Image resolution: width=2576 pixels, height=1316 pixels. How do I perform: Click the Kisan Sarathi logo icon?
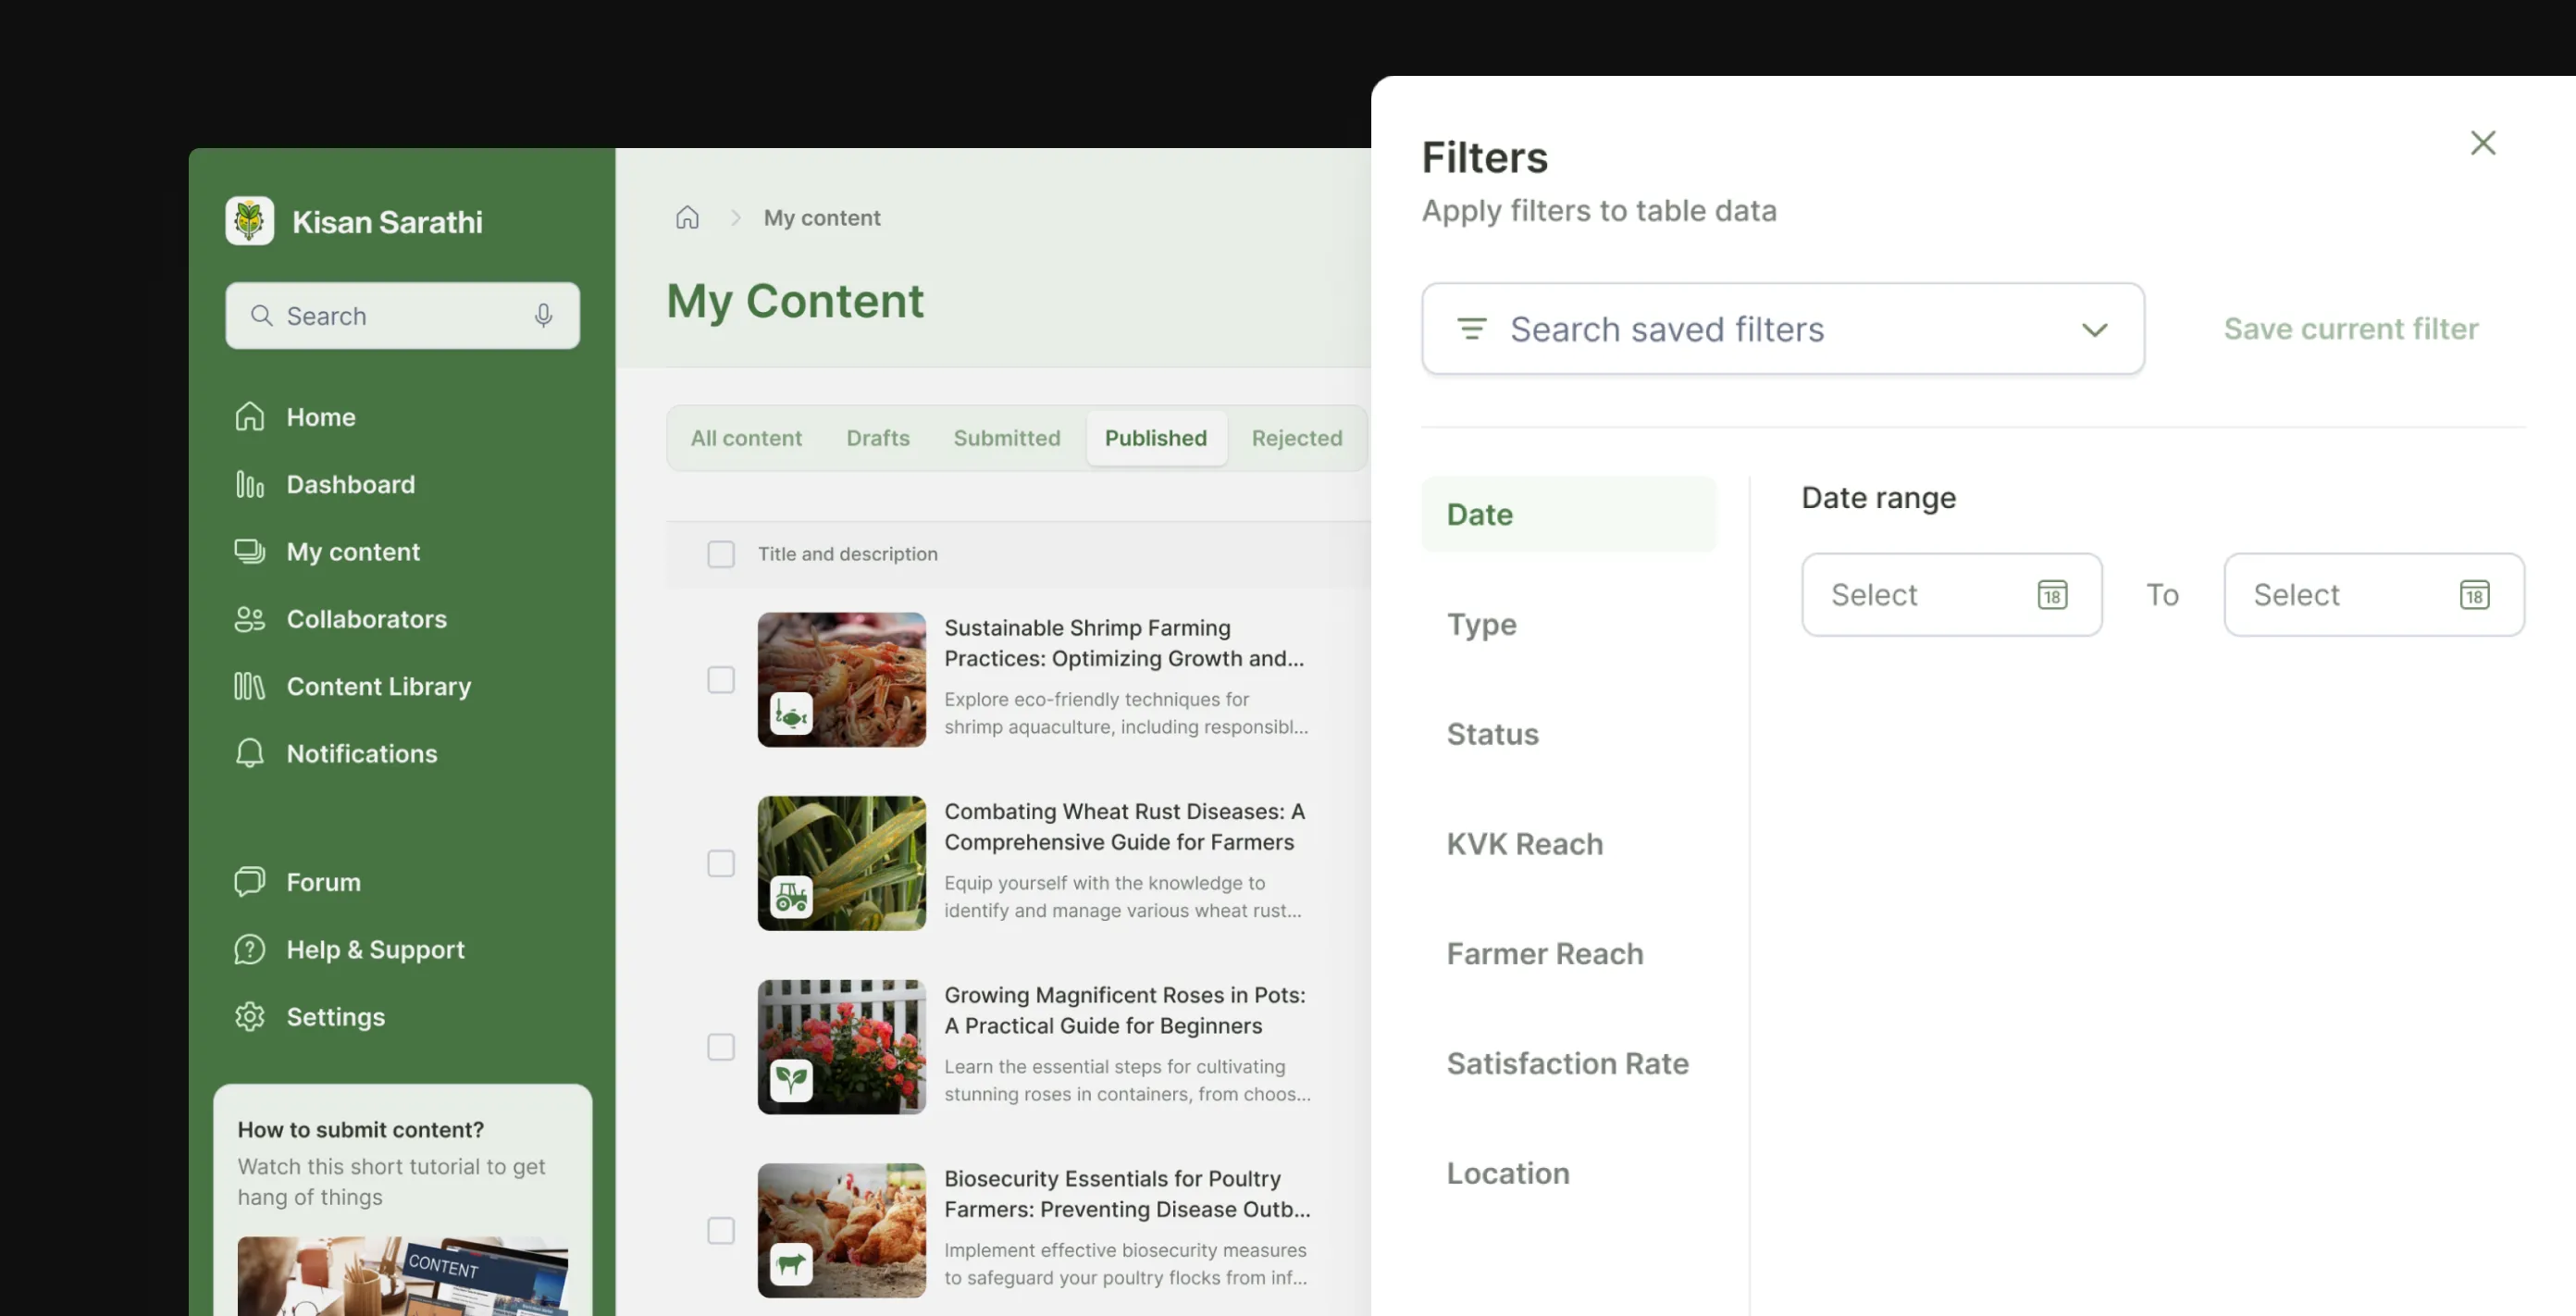tap(249, 221)
